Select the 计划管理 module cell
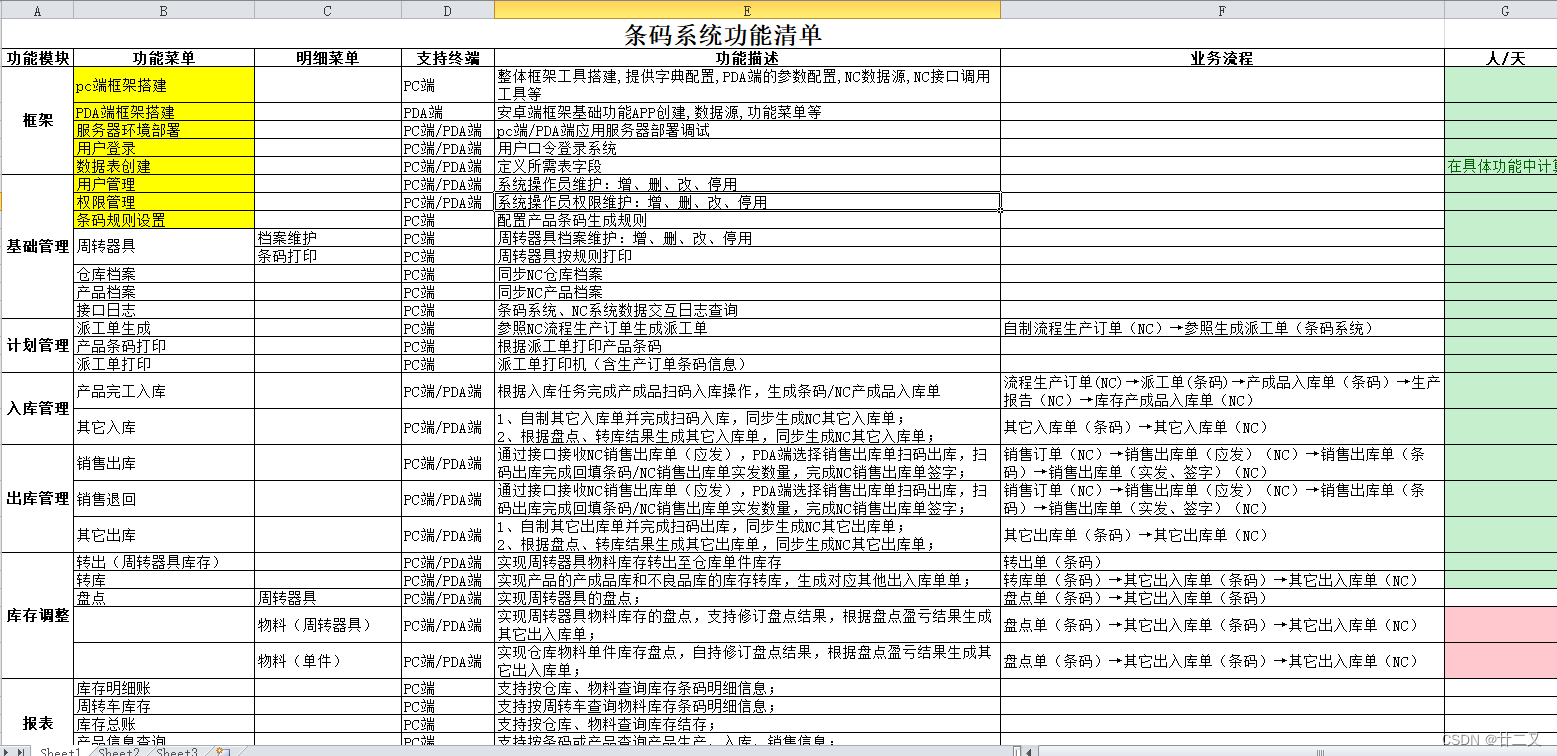The image size is (1557, 756). tap(37, 346)
